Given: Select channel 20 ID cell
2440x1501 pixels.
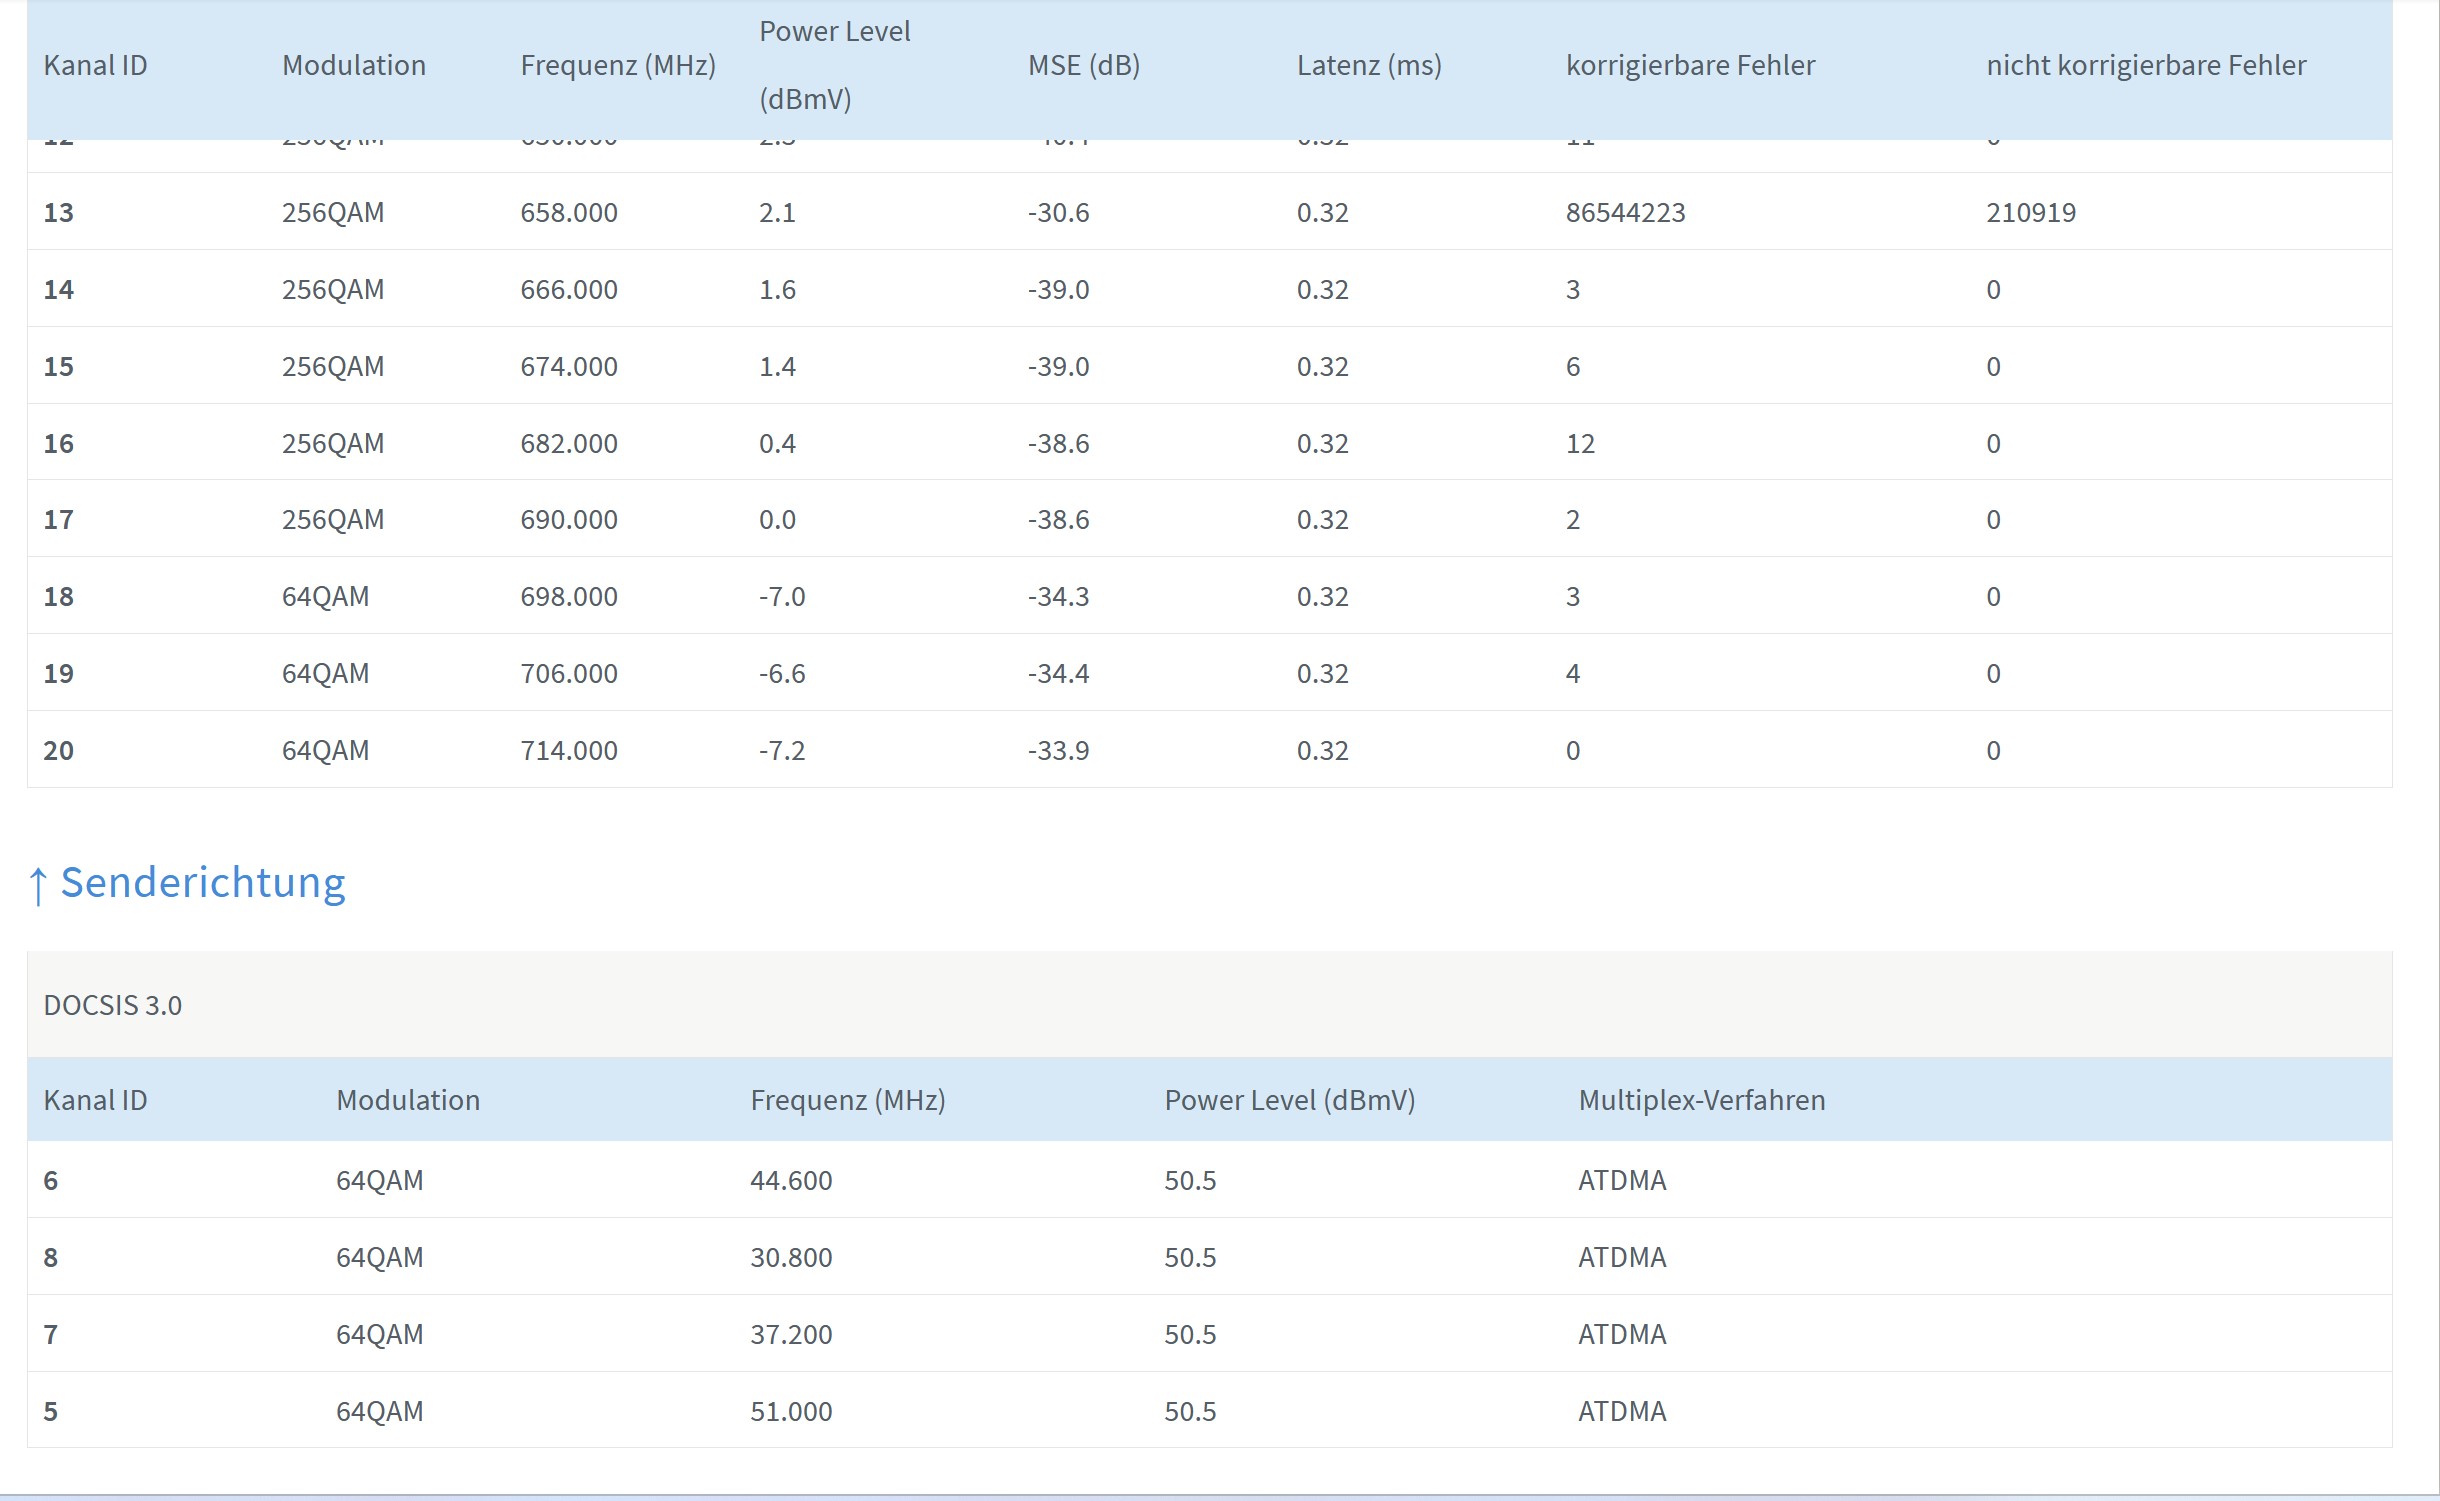Looking at the screenshot, I should click(x=58, y=751).
